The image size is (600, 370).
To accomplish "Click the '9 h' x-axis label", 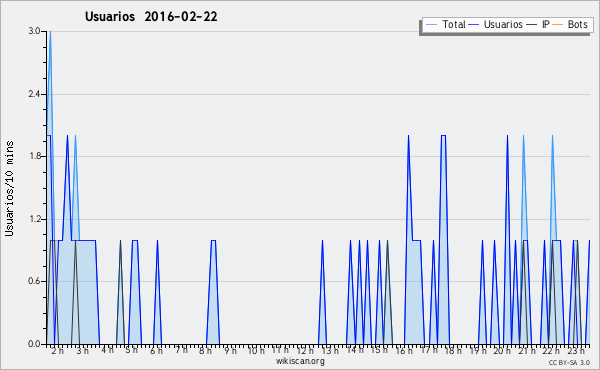I will pyautogui.click(x=230, y=351).
